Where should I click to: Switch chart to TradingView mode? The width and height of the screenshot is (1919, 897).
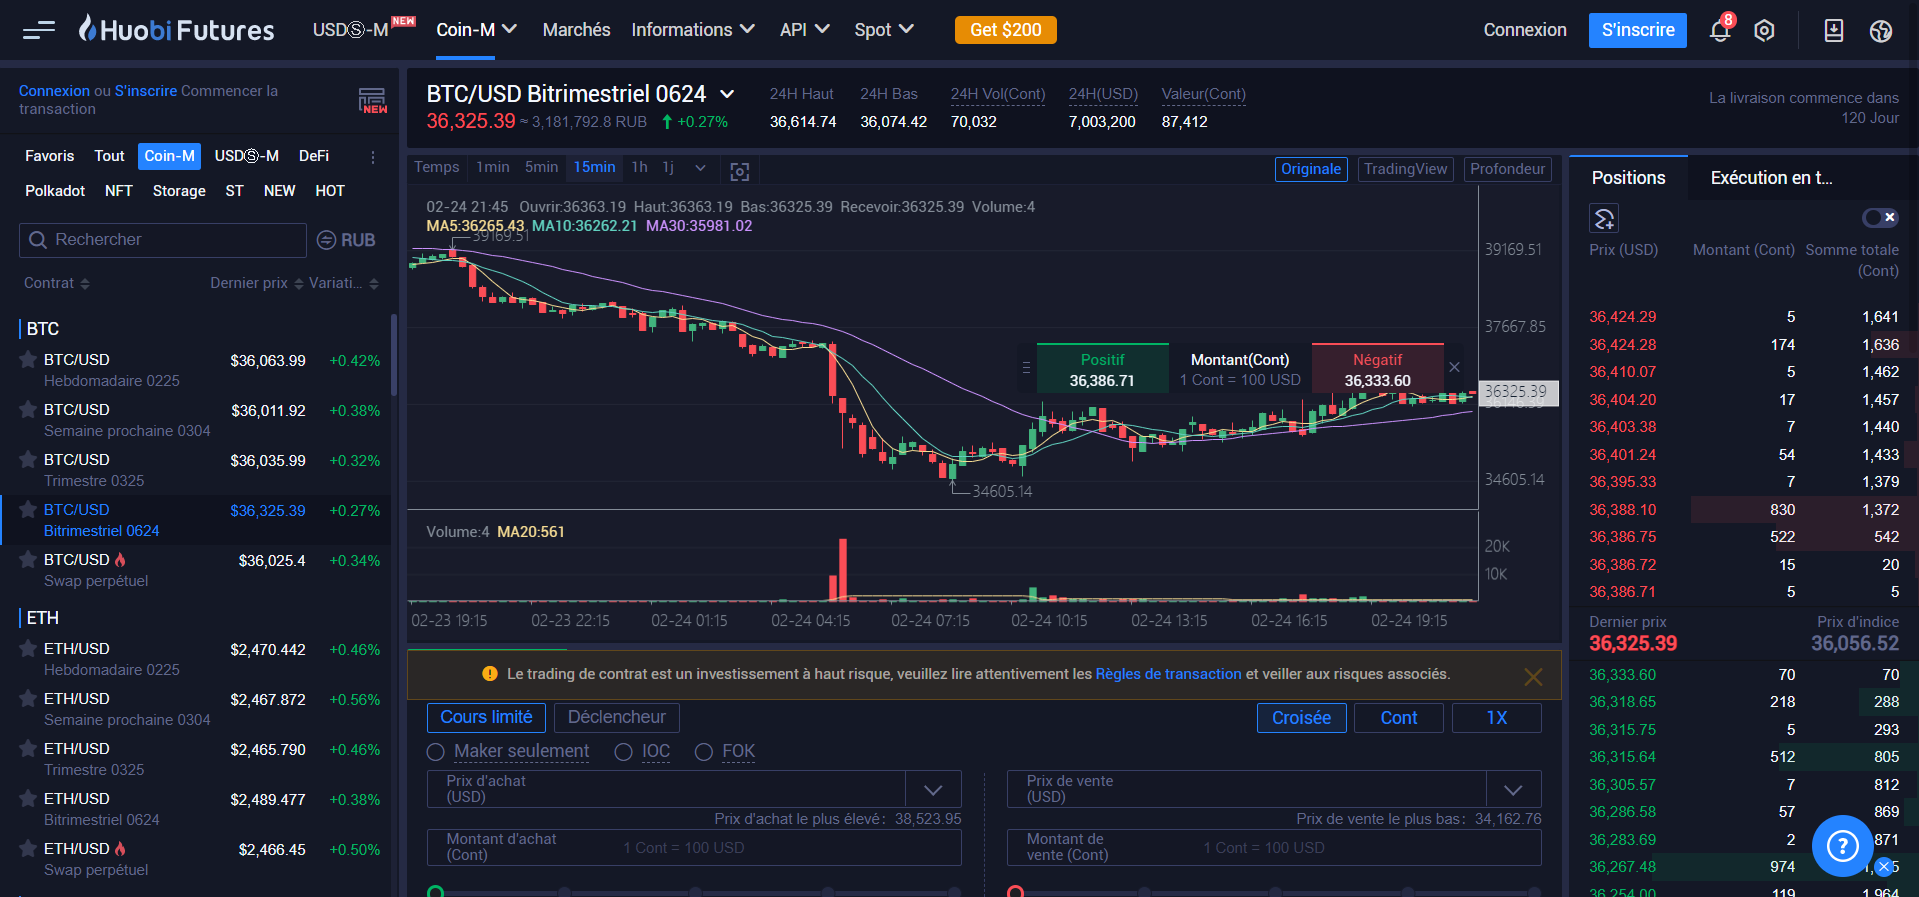point(1405,169)
